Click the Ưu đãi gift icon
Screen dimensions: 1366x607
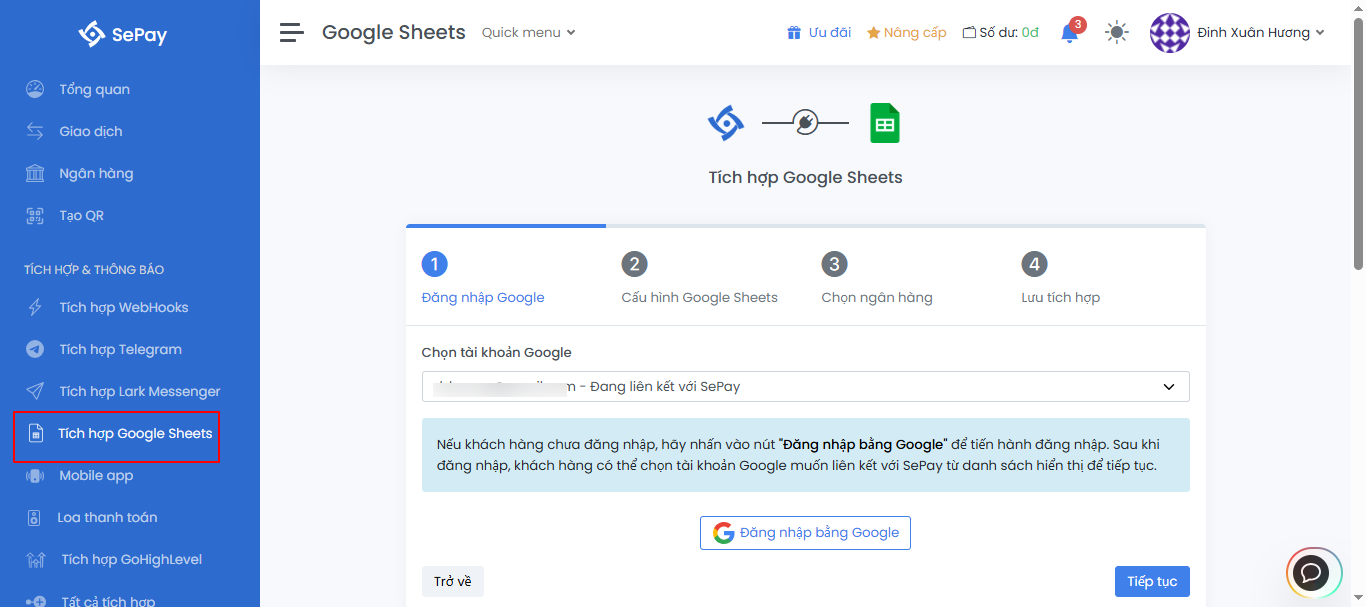[794, 33]
